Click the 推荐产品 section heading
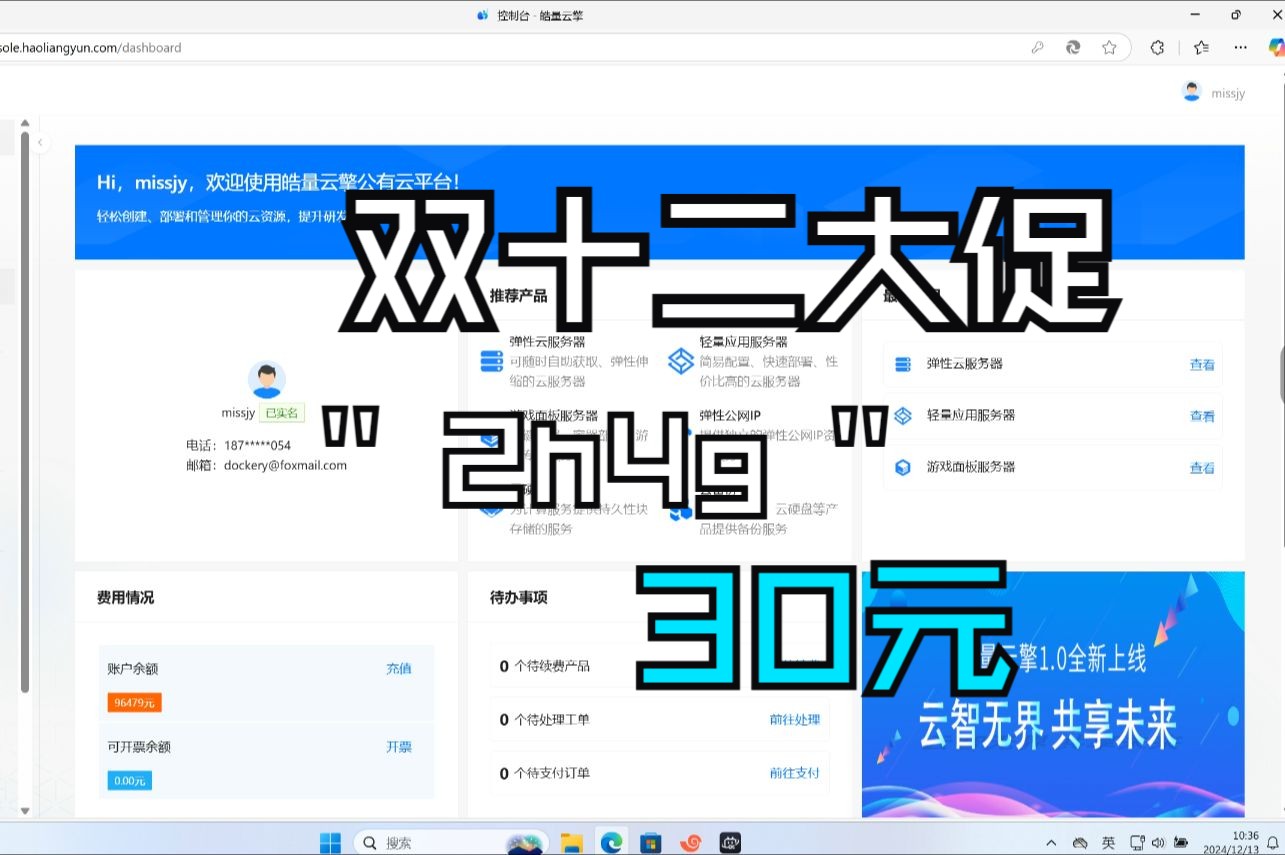This screenshot has width=1285, height=855. 519,296
